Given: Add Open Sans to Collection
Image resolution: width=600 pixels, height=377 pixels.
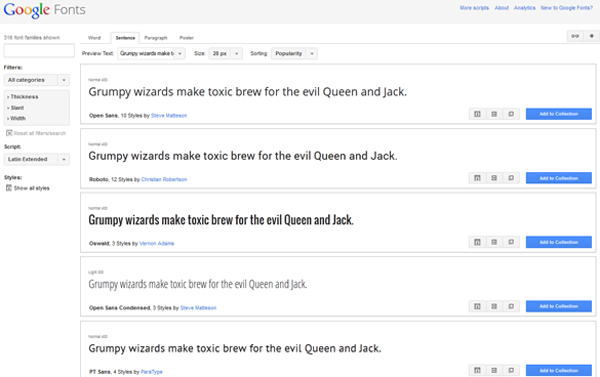Looking at the screenshot, I should coord(559,114).
